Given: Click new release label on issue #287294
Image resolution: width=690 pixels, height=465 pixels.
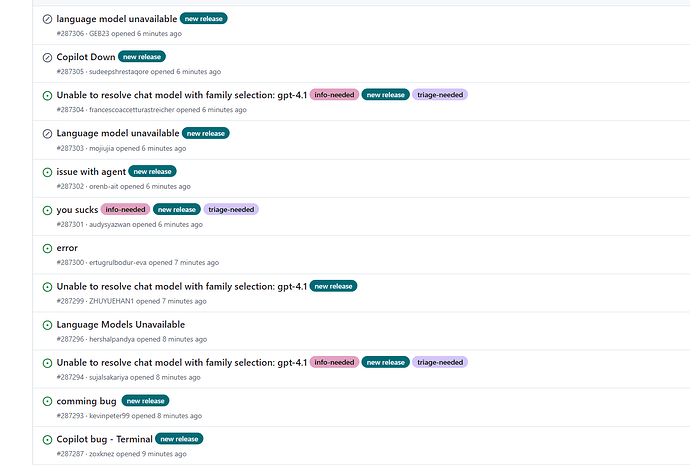Looking at the screenshot, I should [385, 362].
